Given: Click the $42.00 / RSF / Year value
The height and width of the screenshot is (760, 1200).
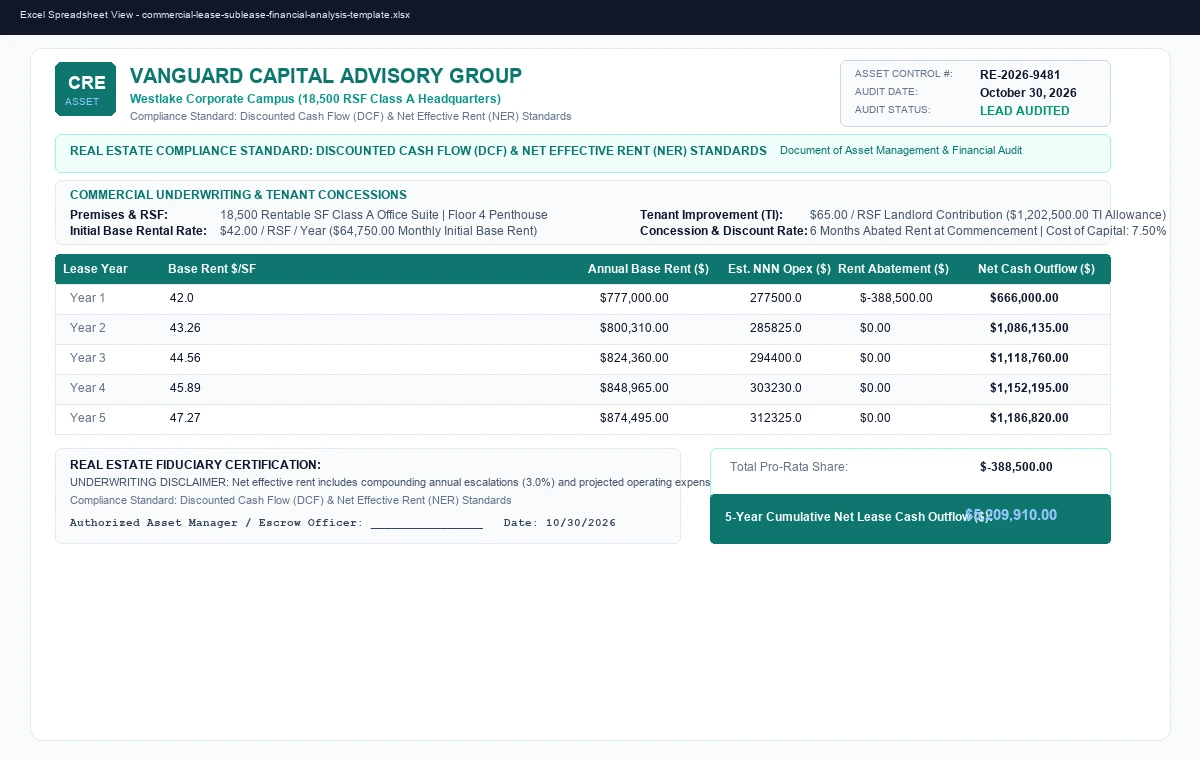Looking at the screenshot, I should pos(378,231).
